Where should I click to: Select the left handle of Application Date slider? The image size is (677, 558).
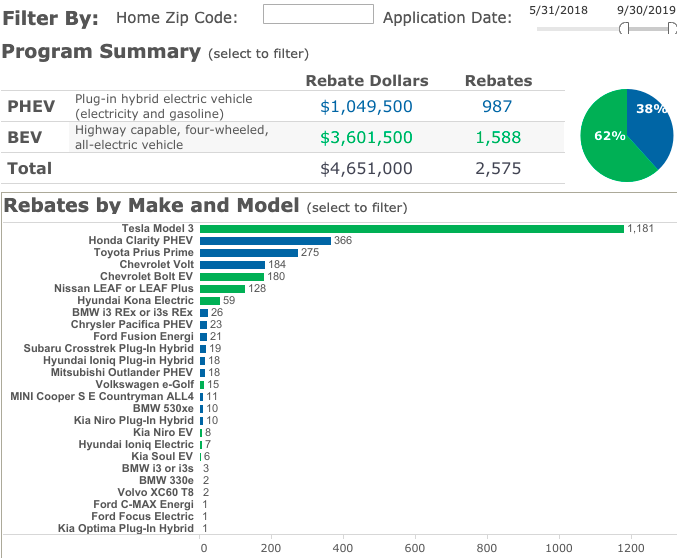624,29
